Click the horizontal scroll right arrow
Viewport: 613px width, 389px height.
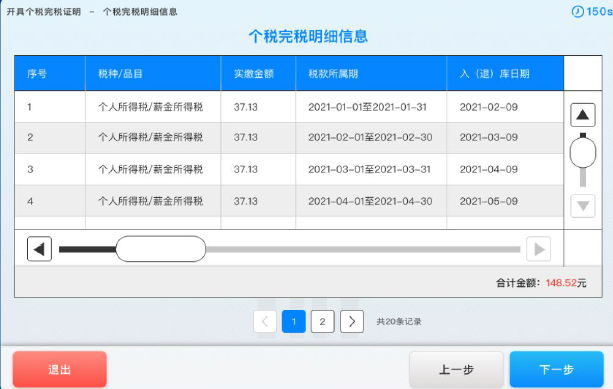[538, 249]
